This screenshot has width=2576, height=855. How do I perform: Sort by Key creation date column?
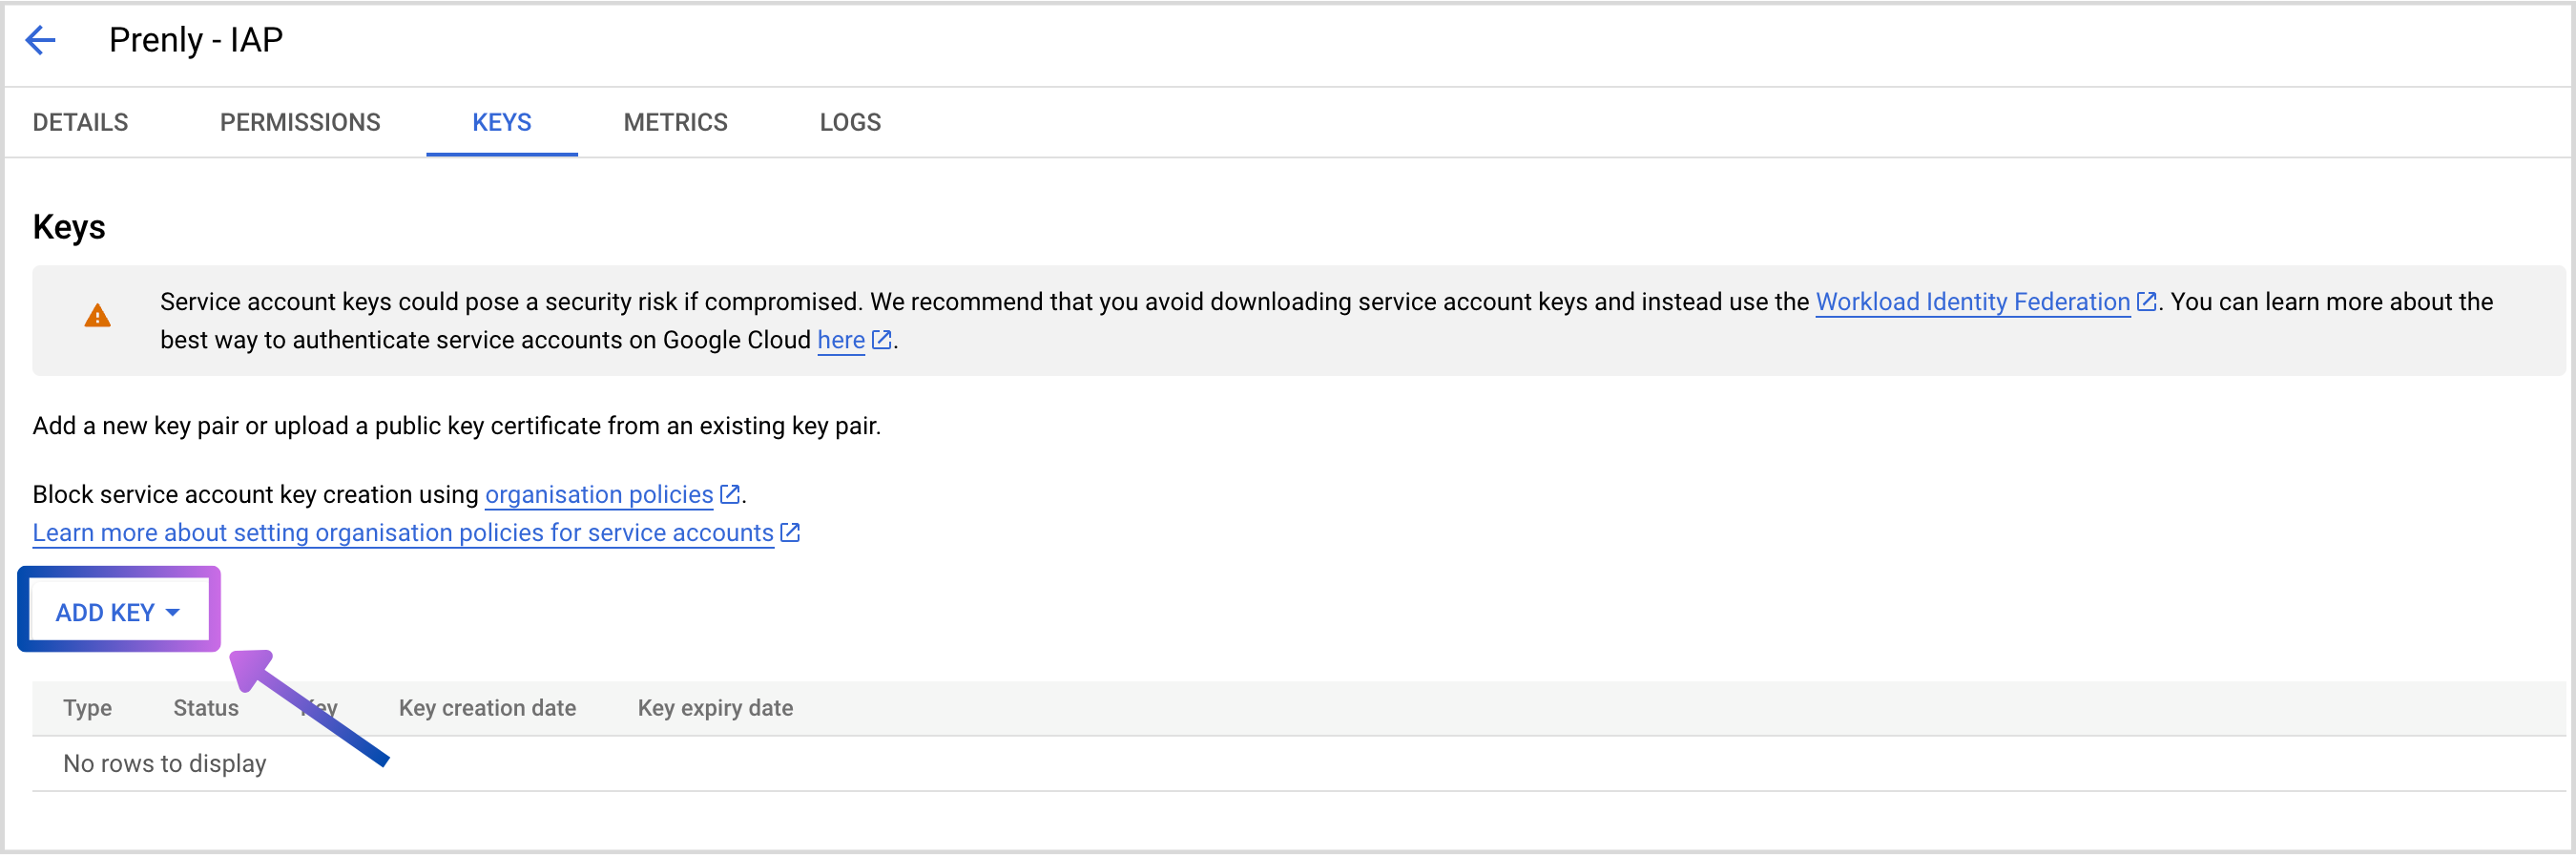pos(487,708)
